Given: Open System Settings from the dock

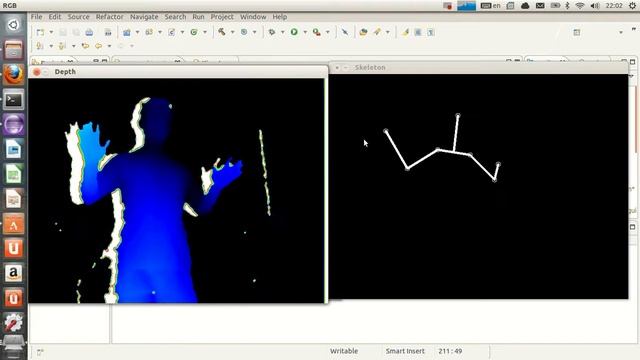Looking at the screenshot, I should click(13, 322).
